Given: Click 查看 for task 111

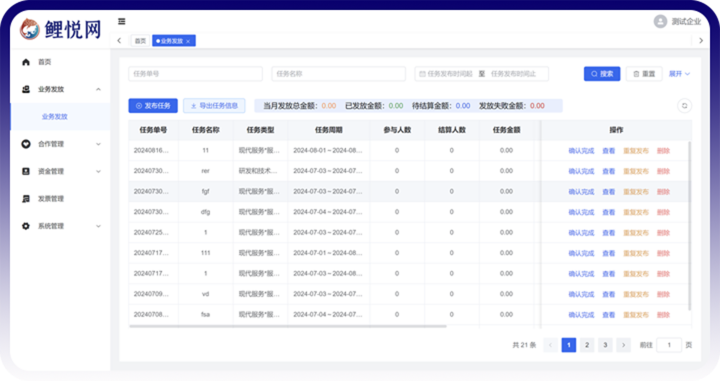Looking at the screenshot, I should point(608,253).
